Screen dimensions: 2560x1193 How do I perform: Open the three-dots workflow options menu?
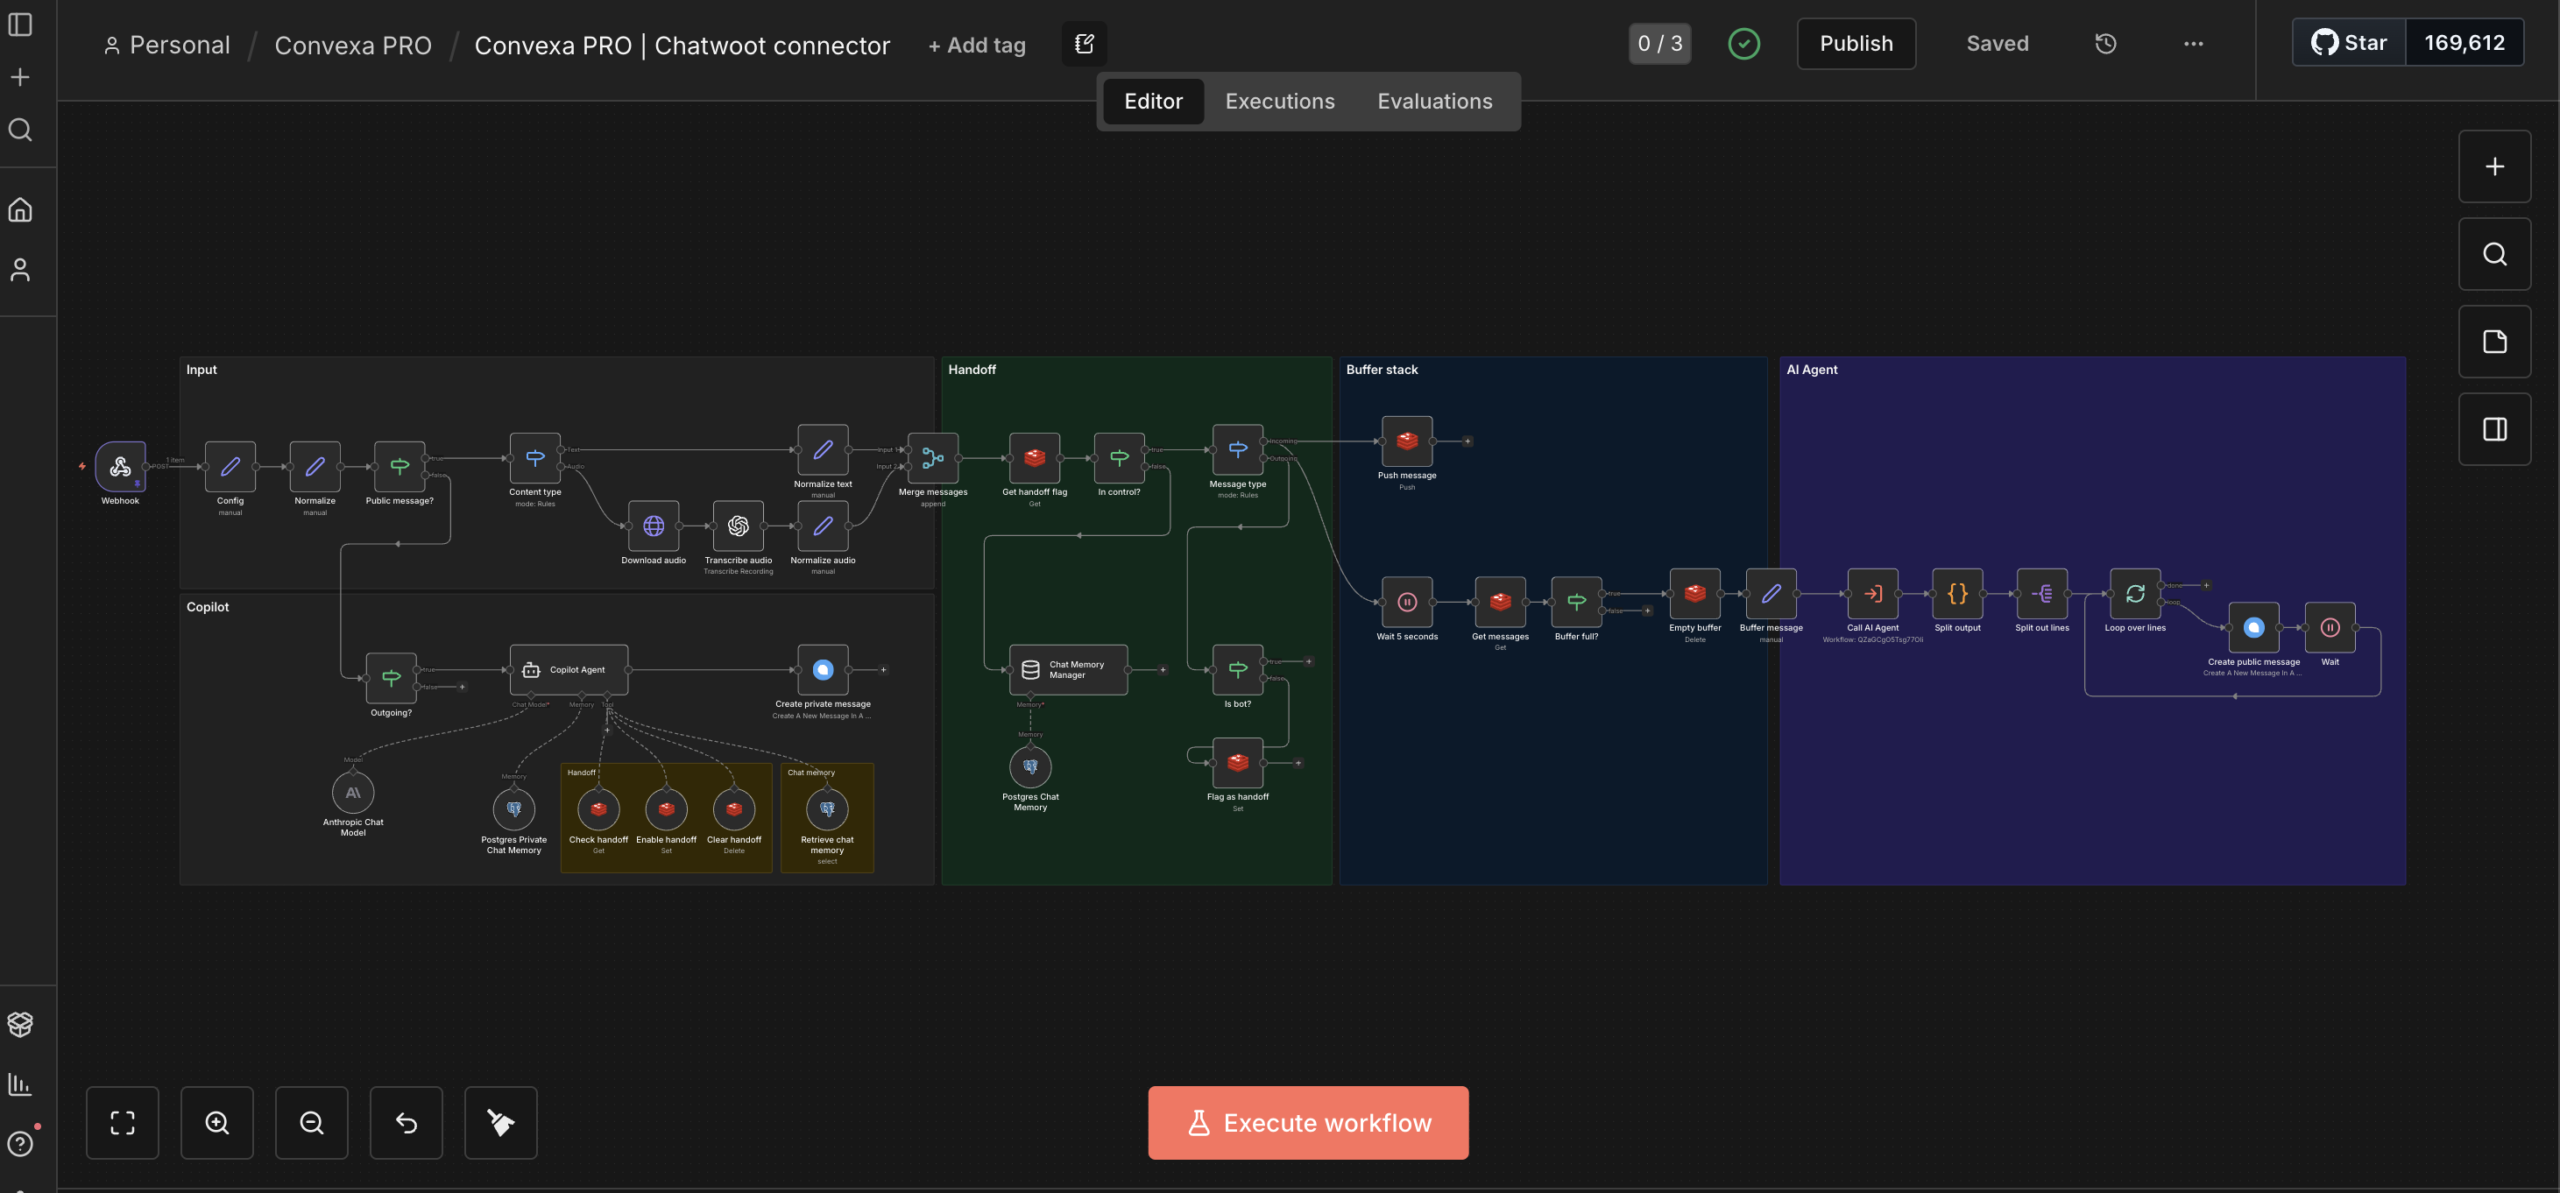2193,43
